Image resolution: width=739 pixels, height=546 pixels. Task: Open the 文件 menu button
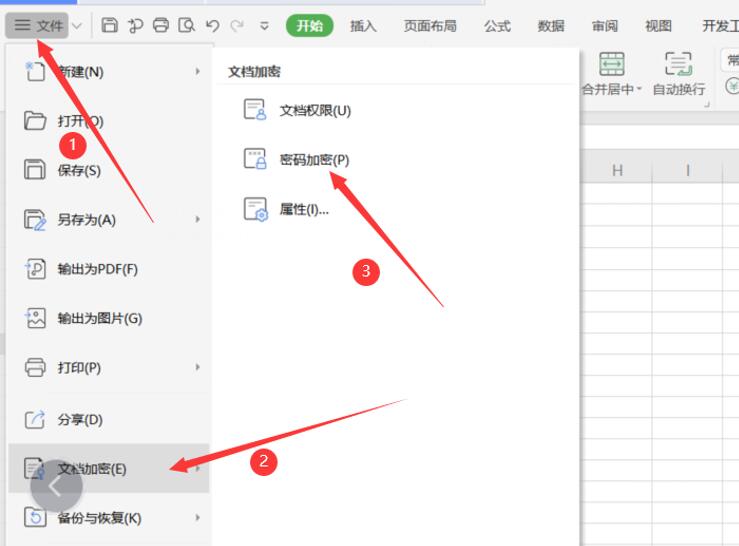pyautogui.click(x=39, y=26)
